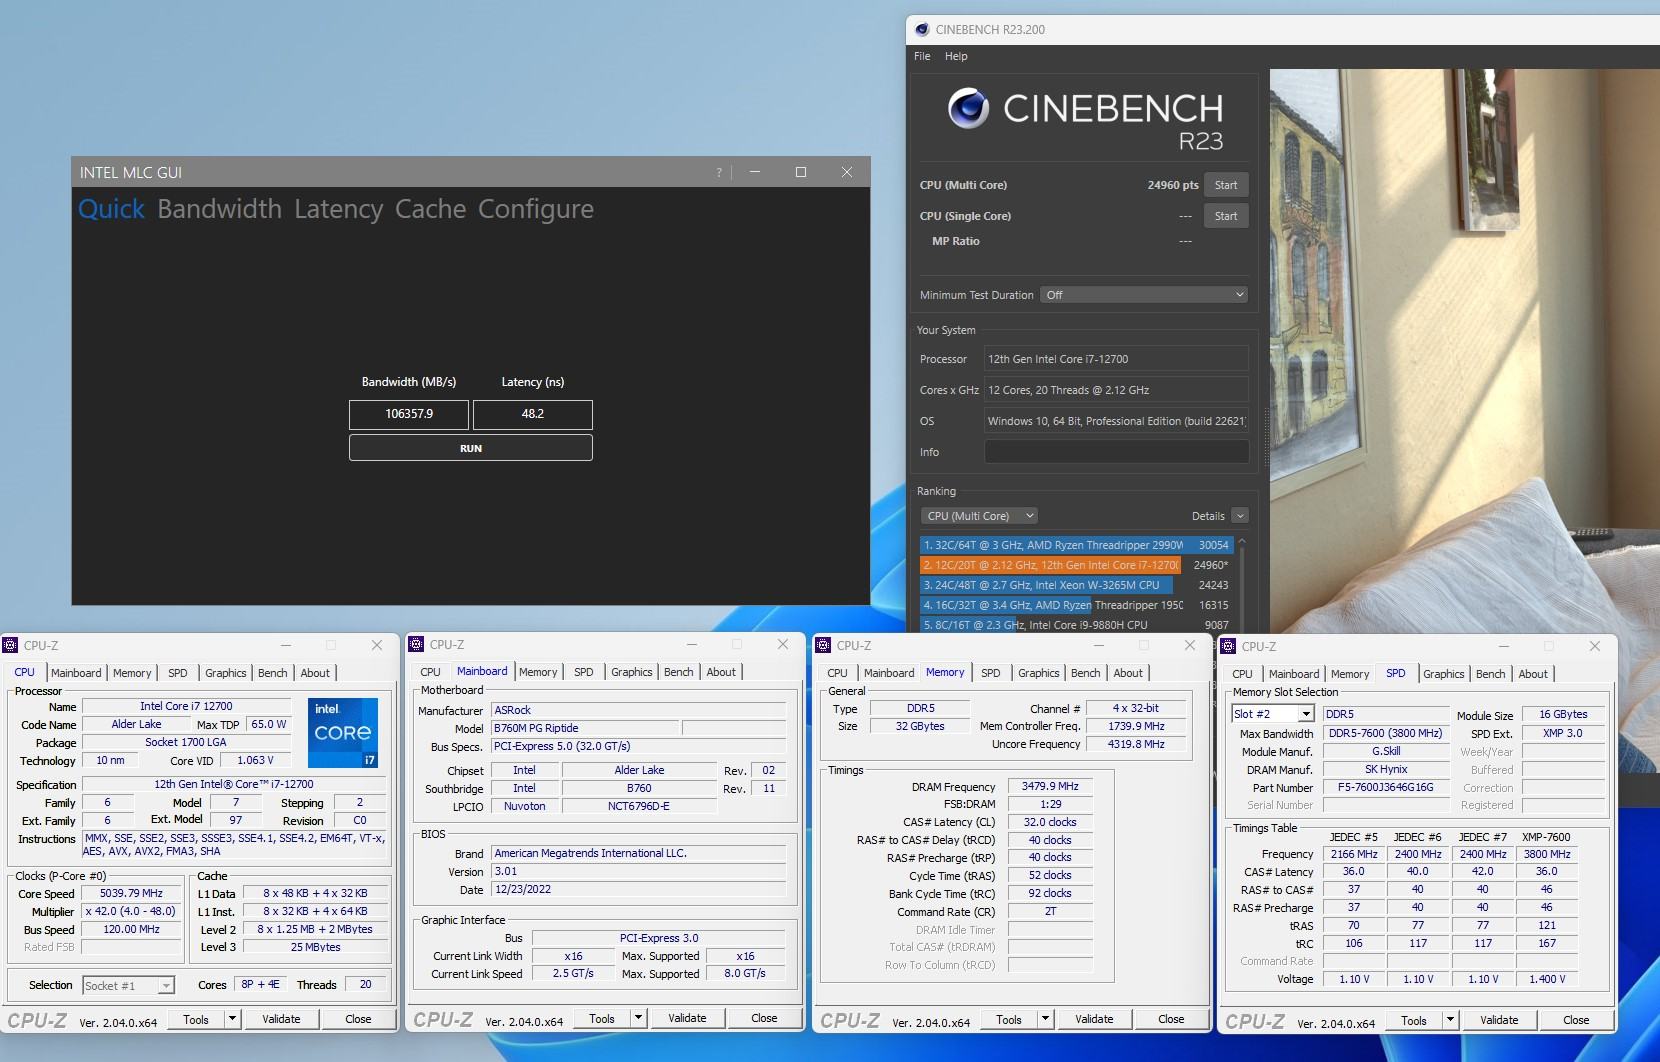Open the Cinebench File menu
Image resolution: width=1660 pixels, height=1062 pixels.
(922, 56)
